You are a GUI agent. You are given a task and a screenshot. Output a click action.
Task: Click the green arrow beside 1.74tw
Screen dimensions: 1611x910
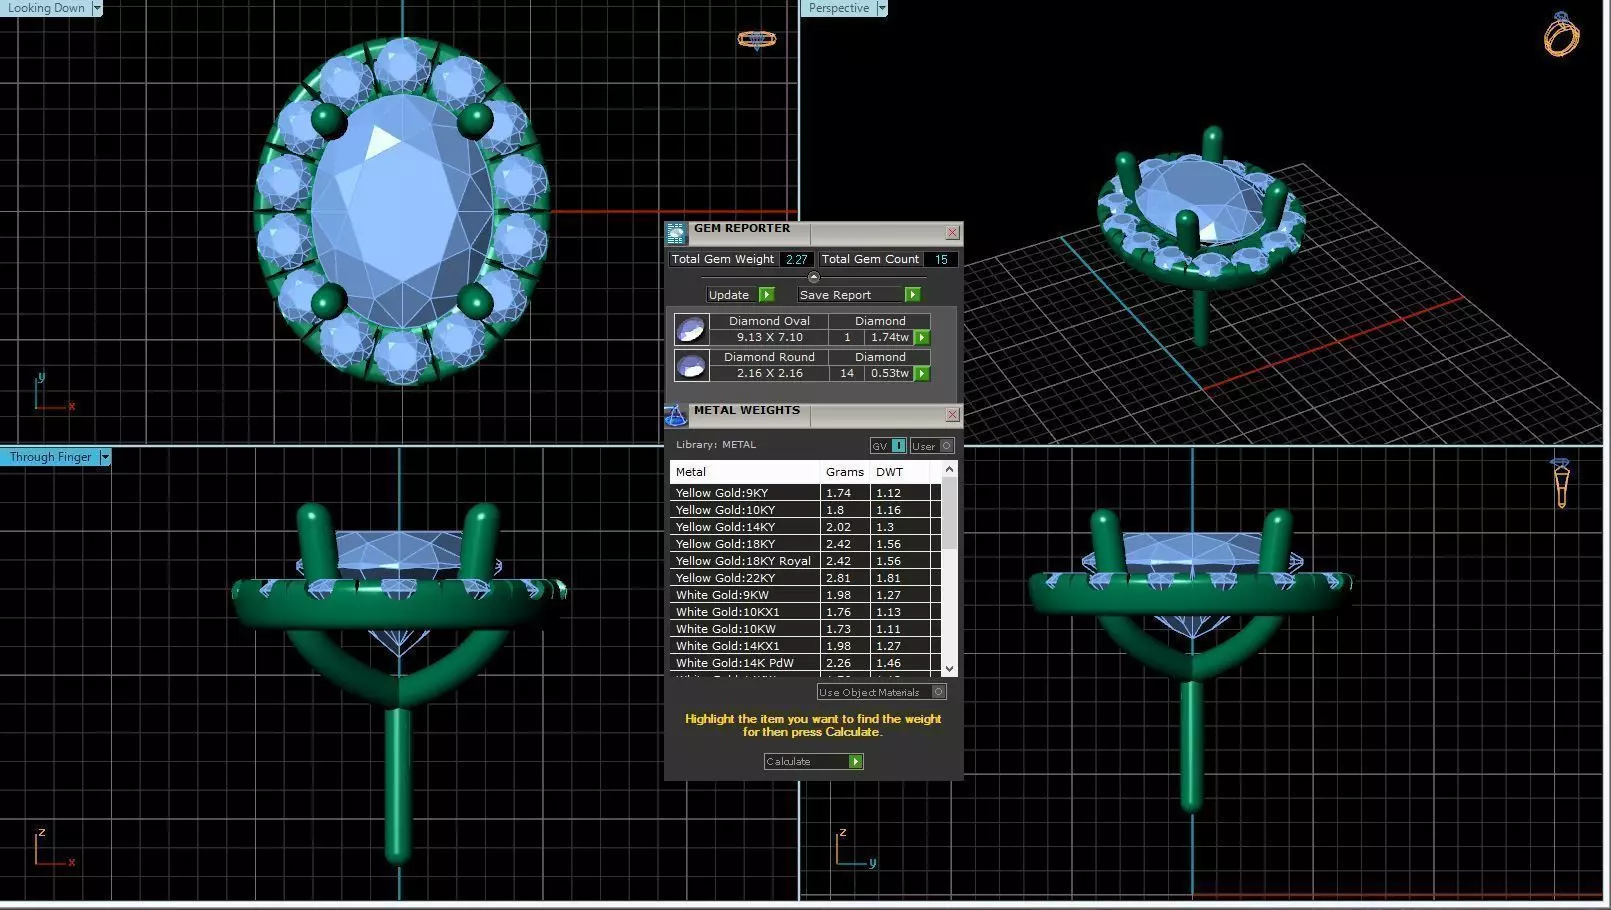922,338
